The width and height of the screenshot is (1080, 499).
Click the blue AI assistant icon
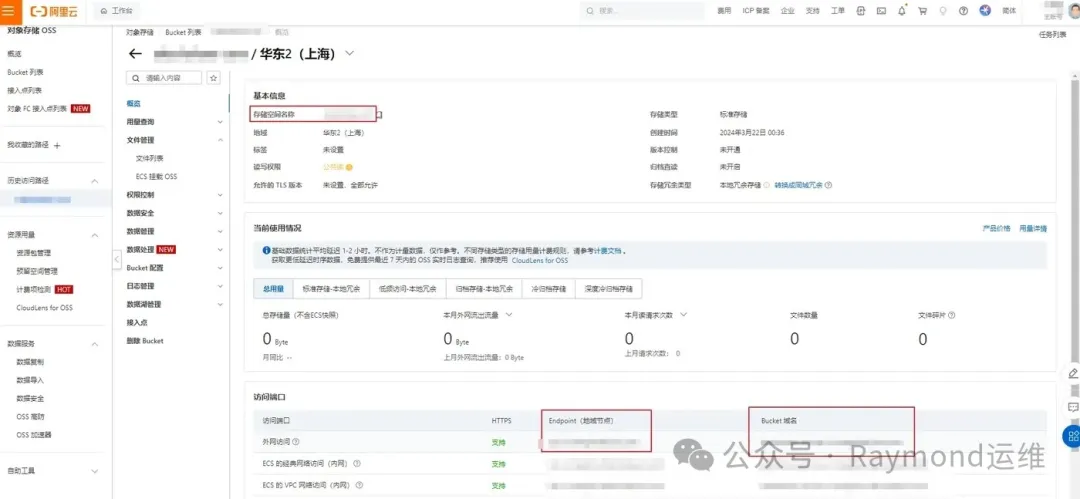(985, 11)
